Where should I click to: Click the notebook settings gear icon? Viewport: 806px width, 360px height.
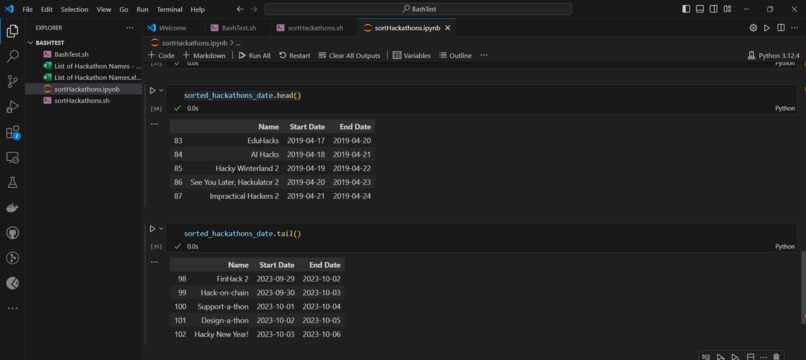[753, 28]
